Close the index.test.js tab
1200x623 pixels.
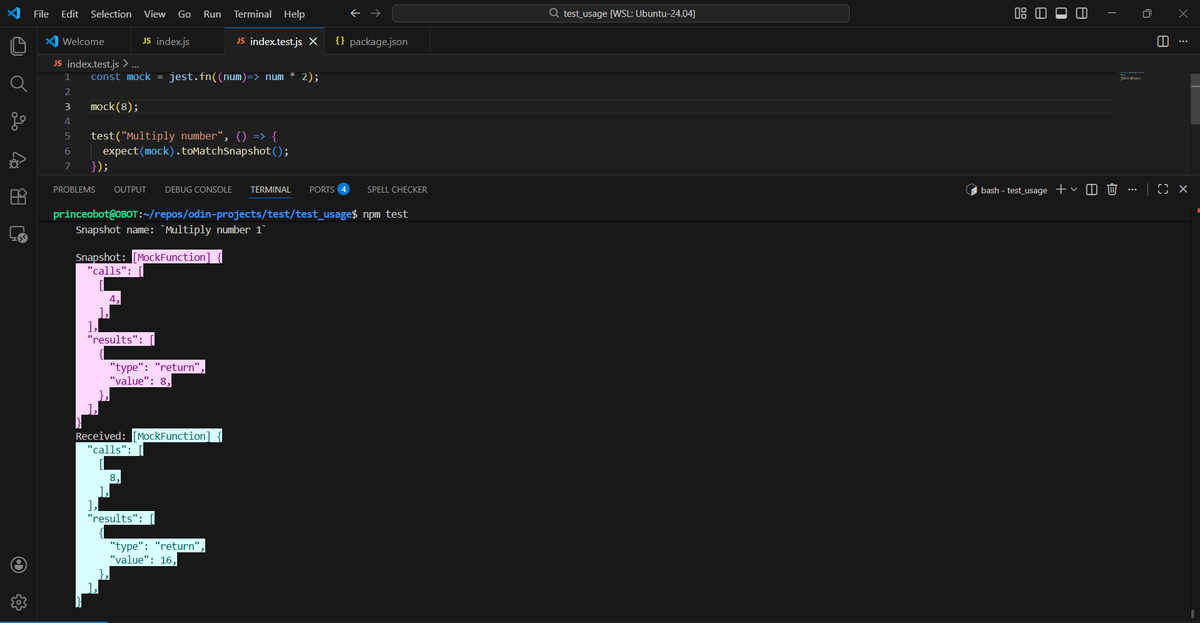click(313, 42)
